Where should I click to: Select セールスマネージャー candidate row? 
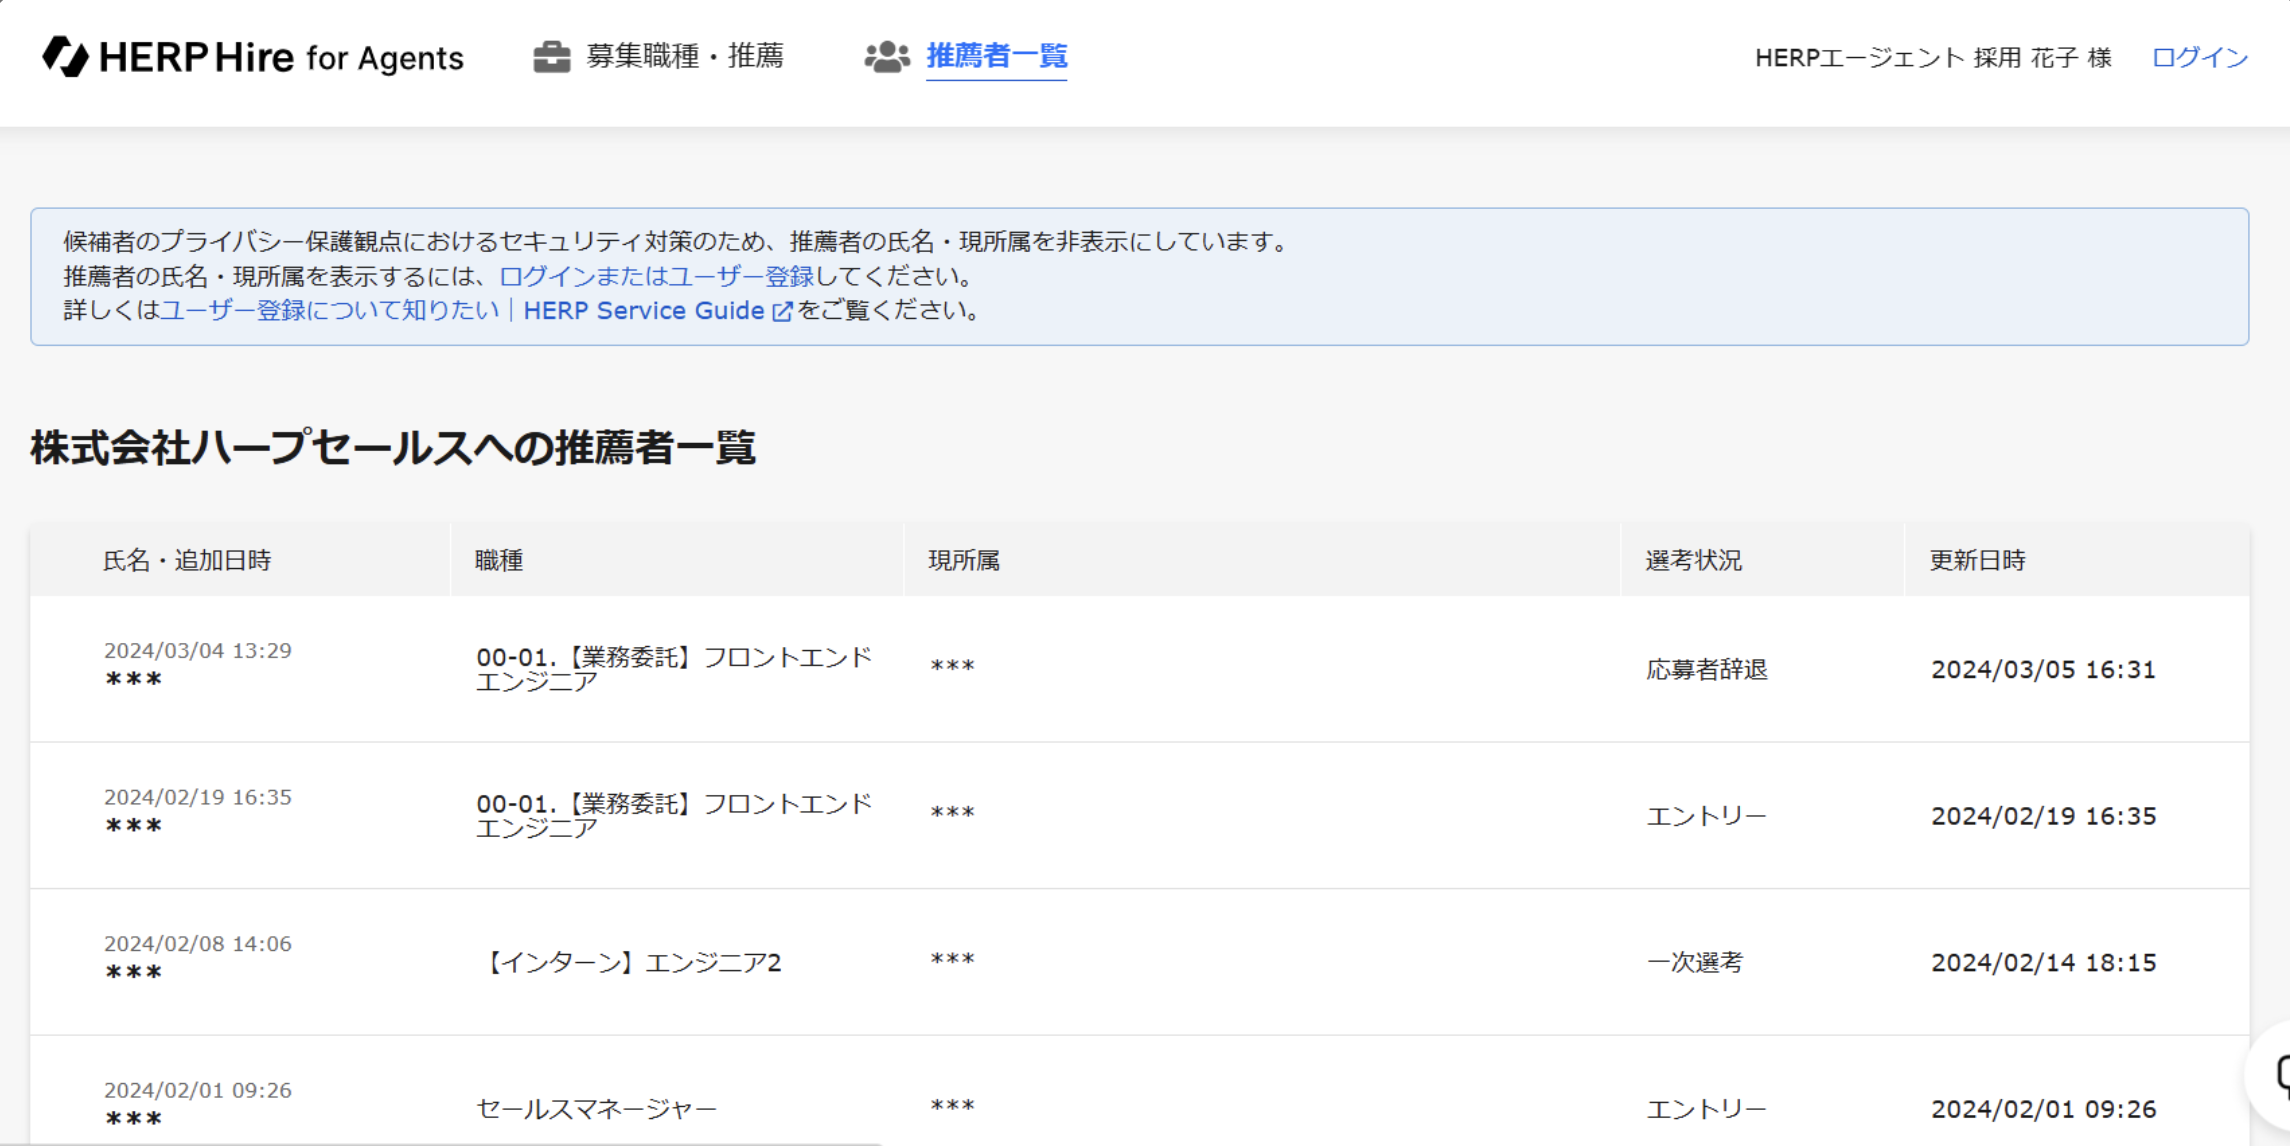click(x=596, y=1108)
